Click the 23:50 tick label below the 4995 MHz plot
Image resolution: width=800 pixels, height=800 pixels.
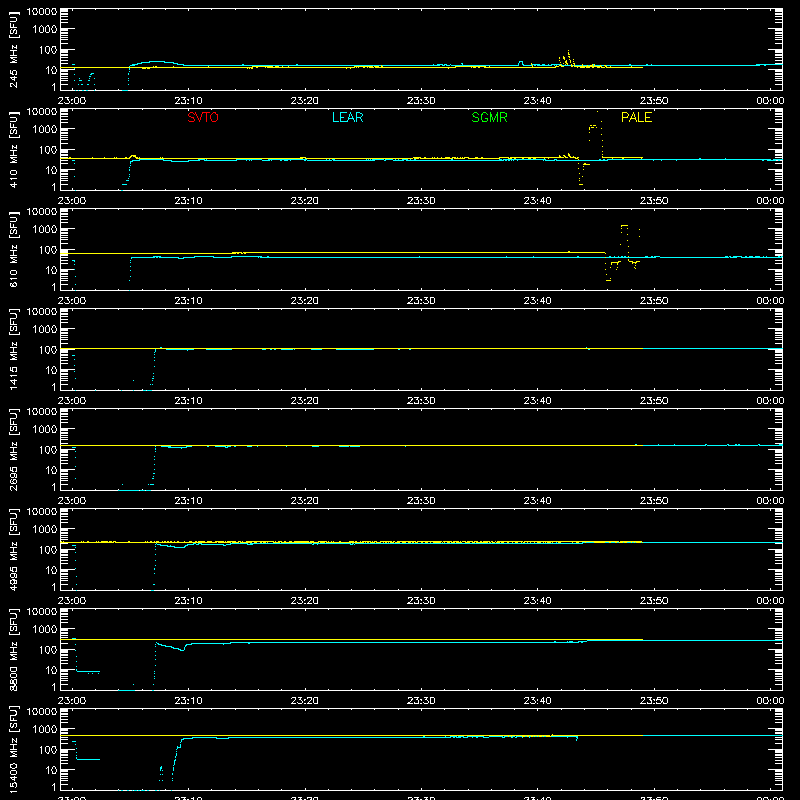pyautogui.click(x=654, y=601)
